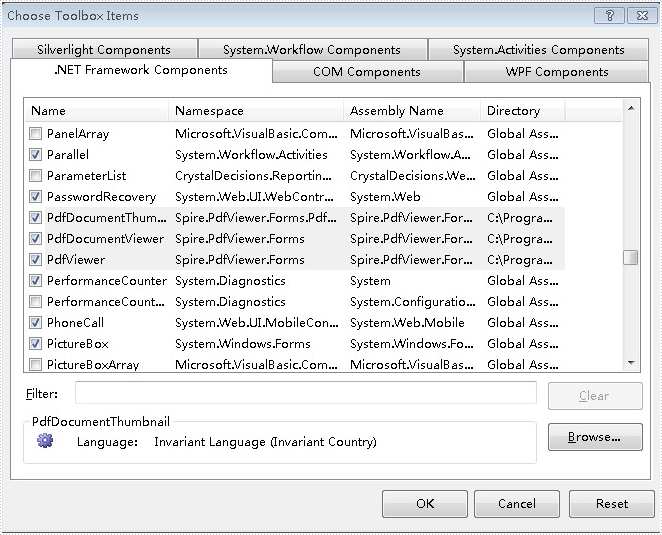Uncheck the PictureBox checkbox
Screen dimensions: 662x535
35,344
